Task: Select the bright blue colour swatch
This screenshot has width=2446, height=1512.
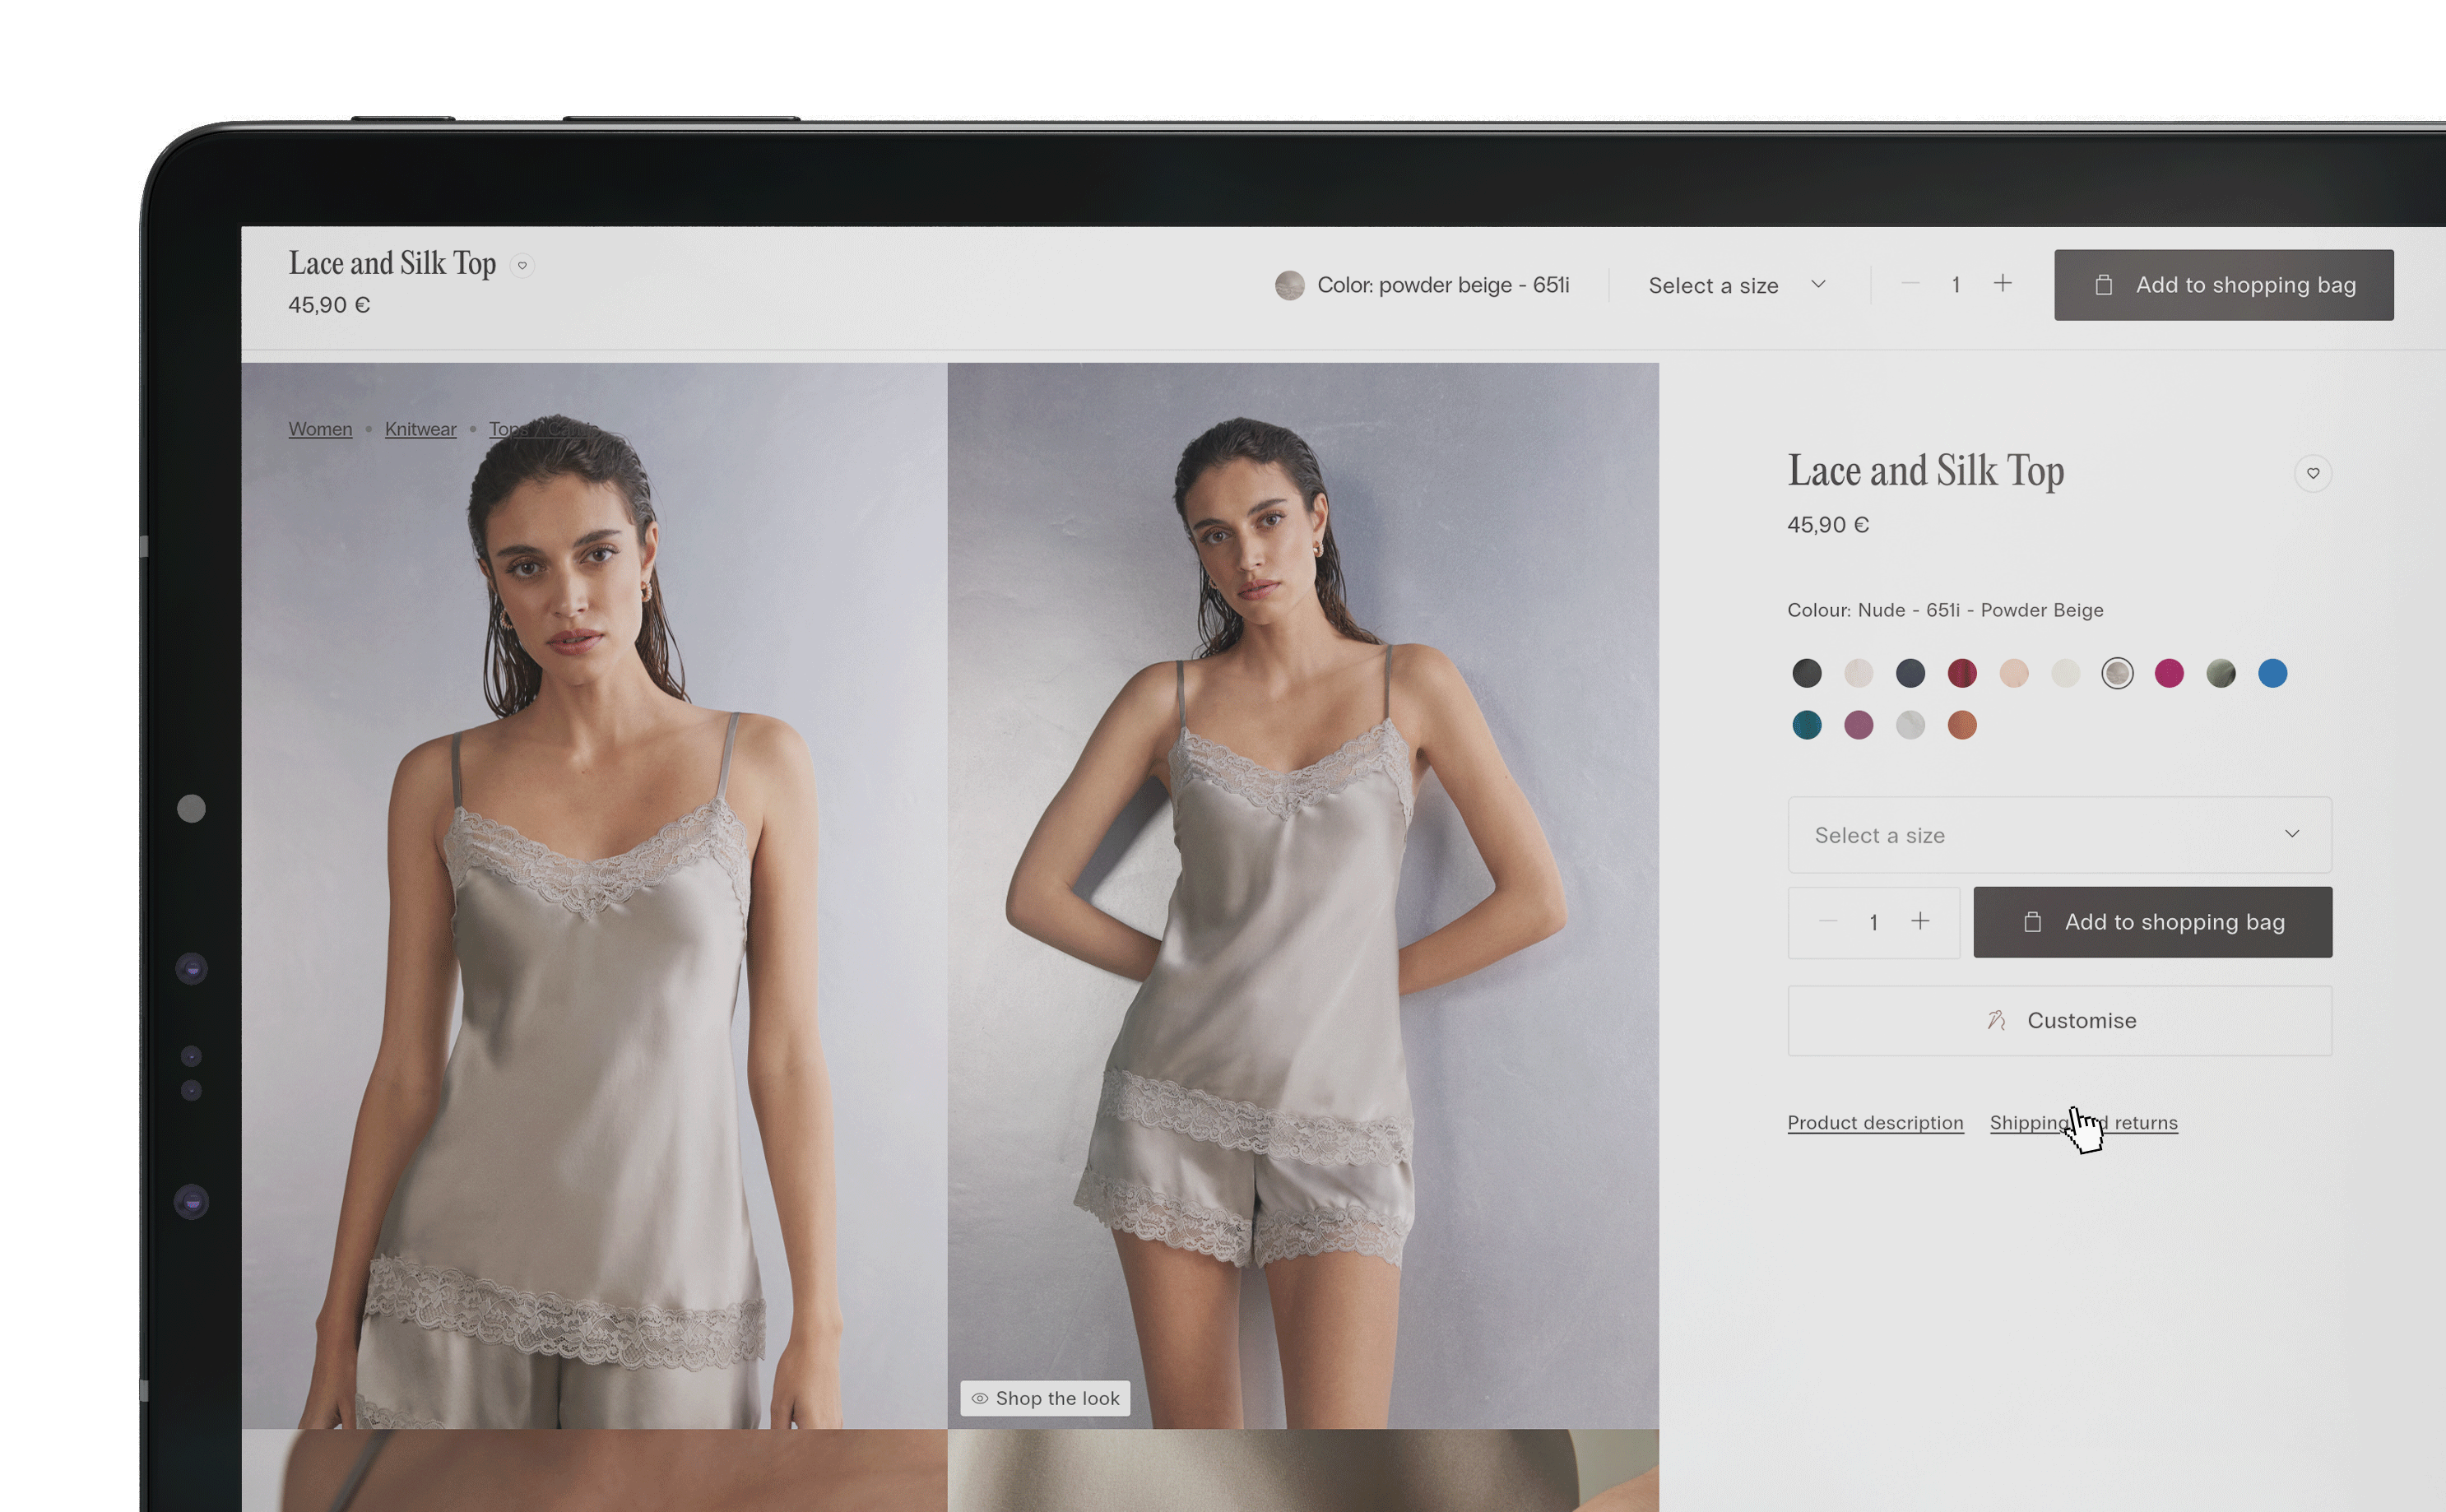Action: coord(2272,673)
